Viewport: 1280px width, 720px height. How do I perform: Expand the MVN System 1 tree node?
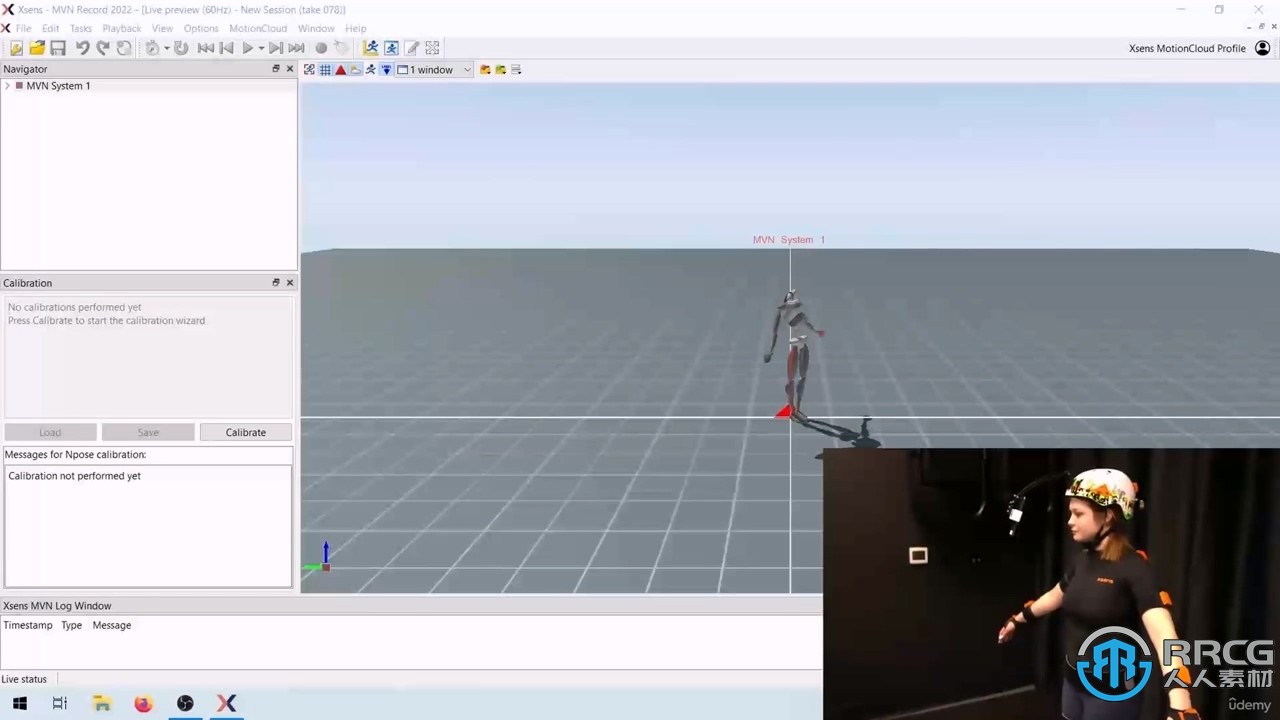point(7,86)
